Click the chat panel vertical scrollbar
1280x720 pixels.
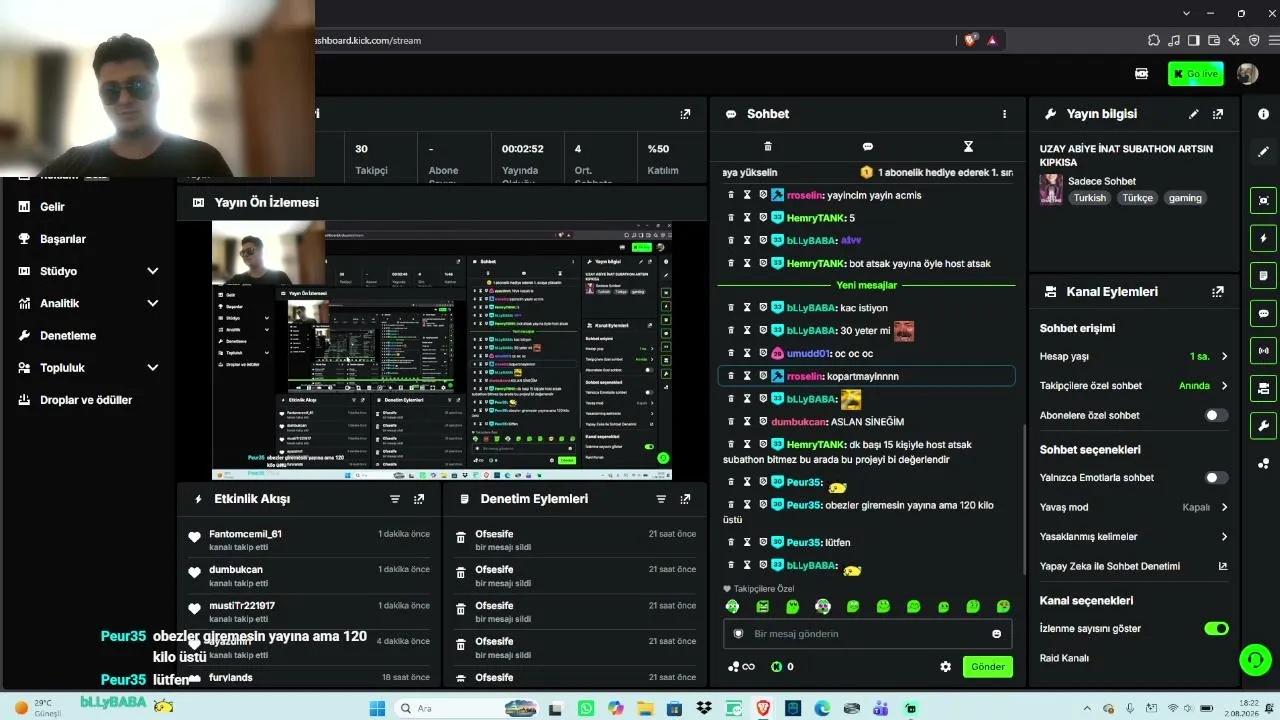pyautogui.click(x=1023, y=500)
